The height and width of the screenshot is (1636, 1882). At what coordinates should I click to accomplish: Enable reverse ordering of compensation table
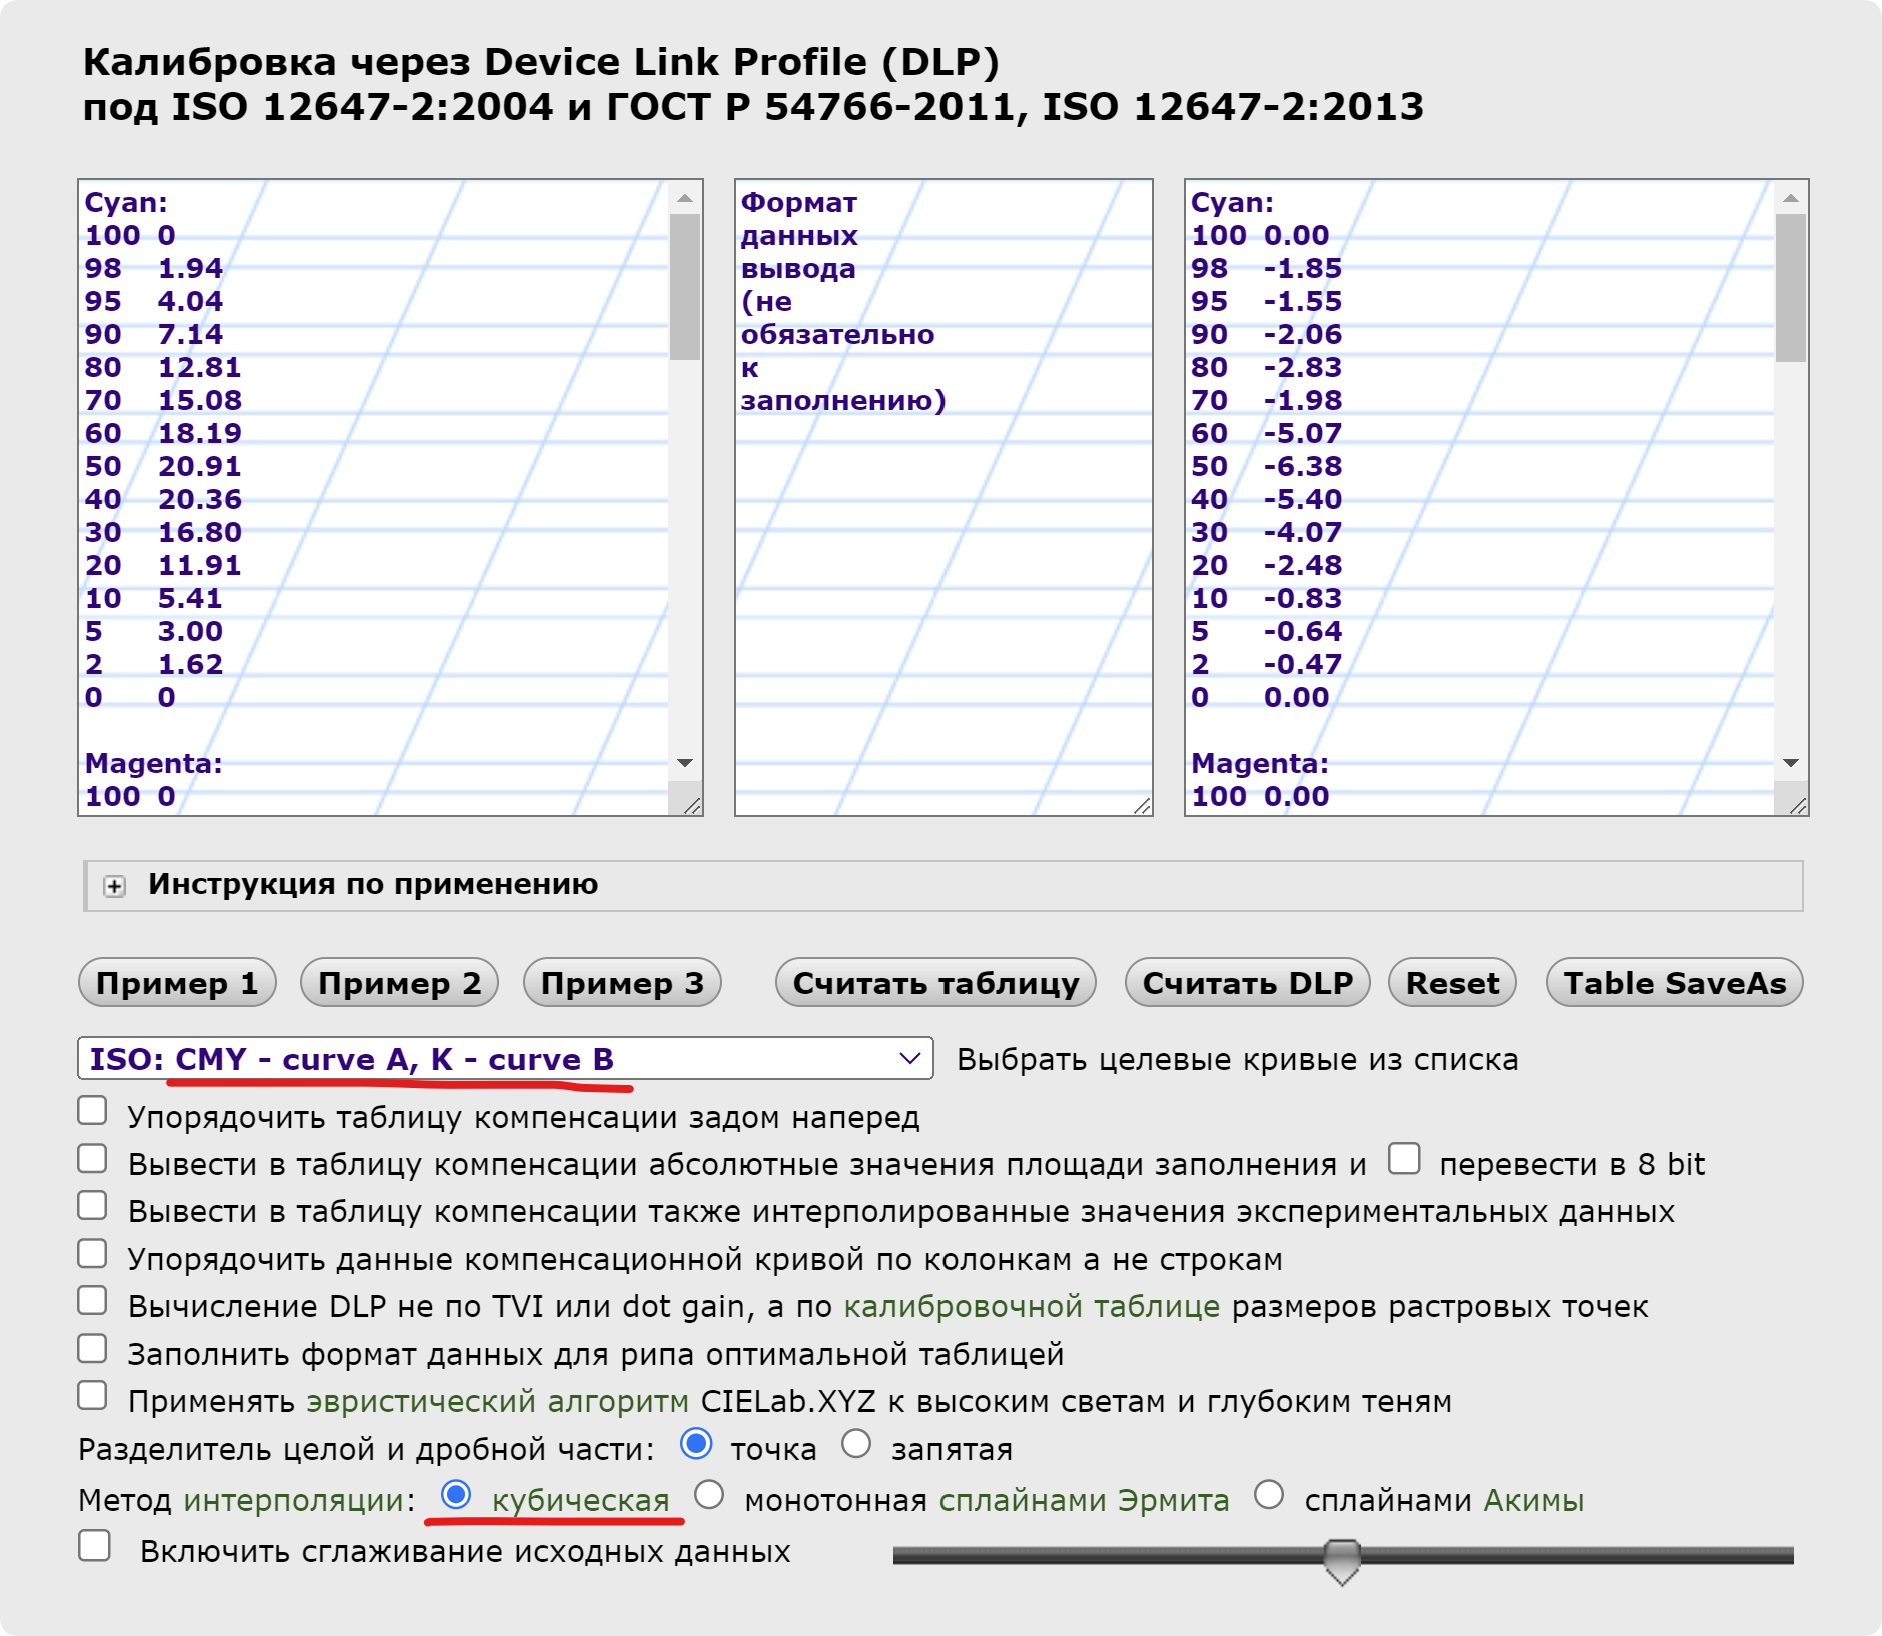93,1111
